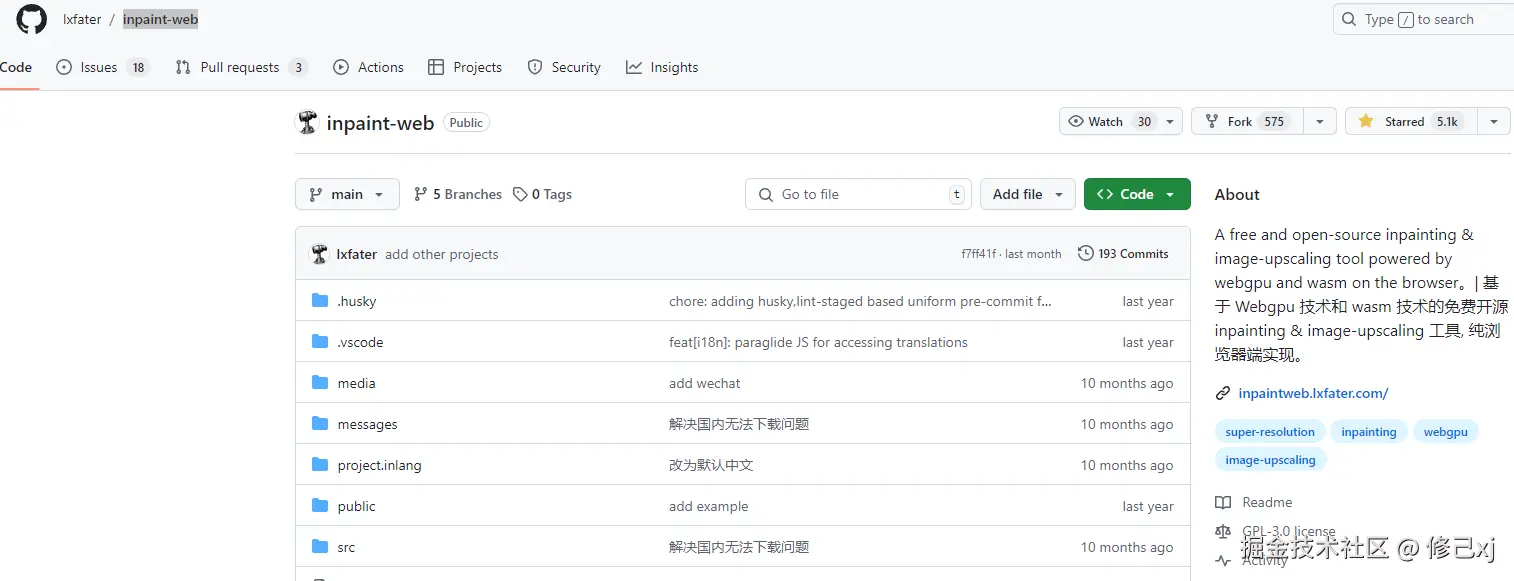This screenshot has height=581, width=1514.
Task: Open the messages folder
Action: [367, 424]
